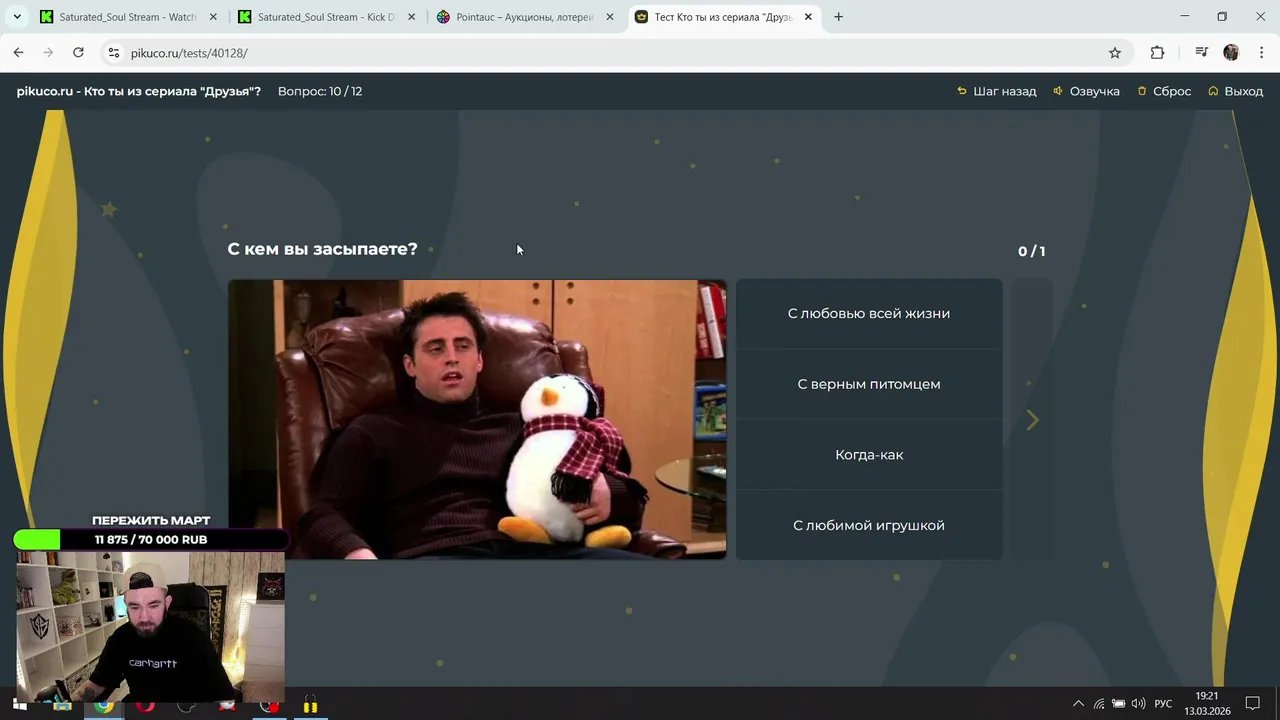This screenshot has height=720, width=1280.
Task: Open the Chrome profile avatar
Action: pyautogui.click(x=1231, y=53)
